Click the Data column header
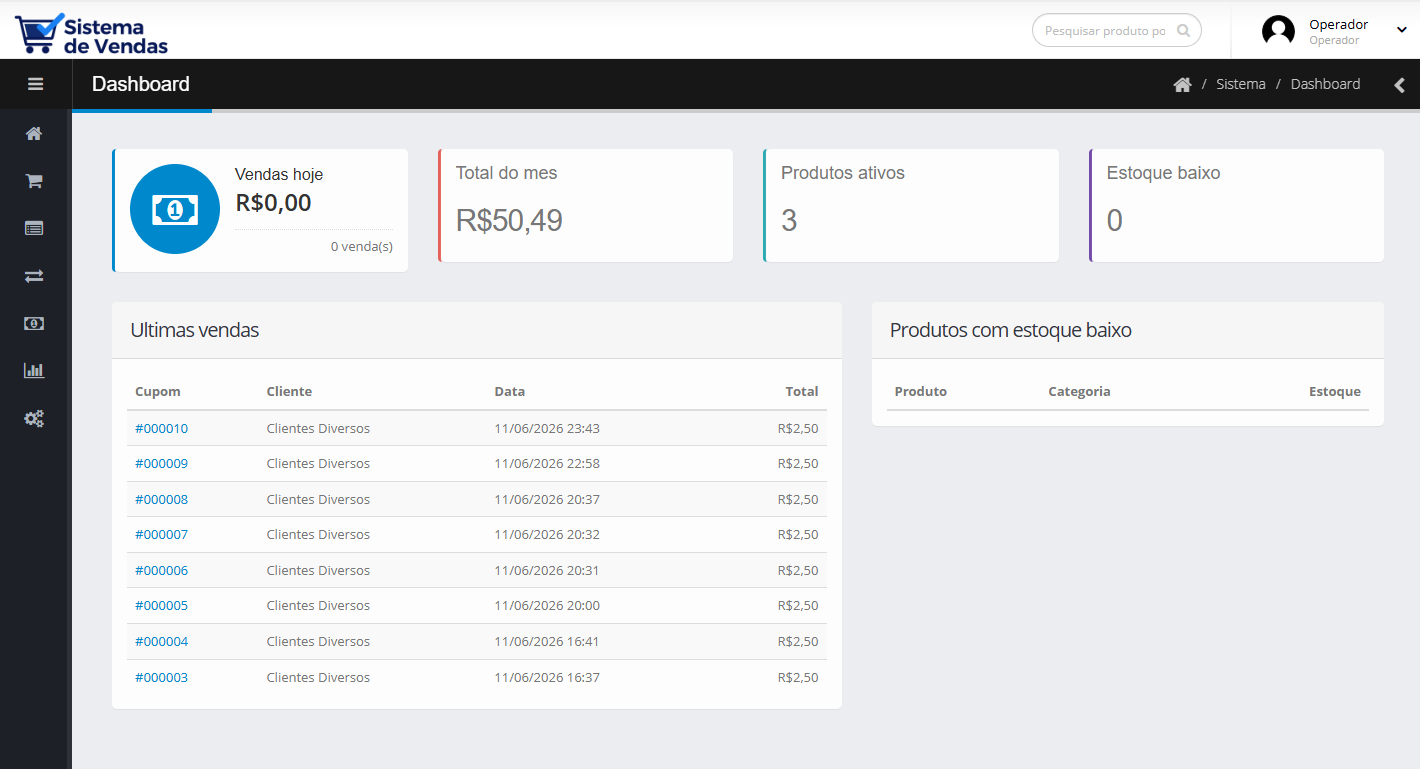Viewport: 1420px width, 769px height. point(510,391)
